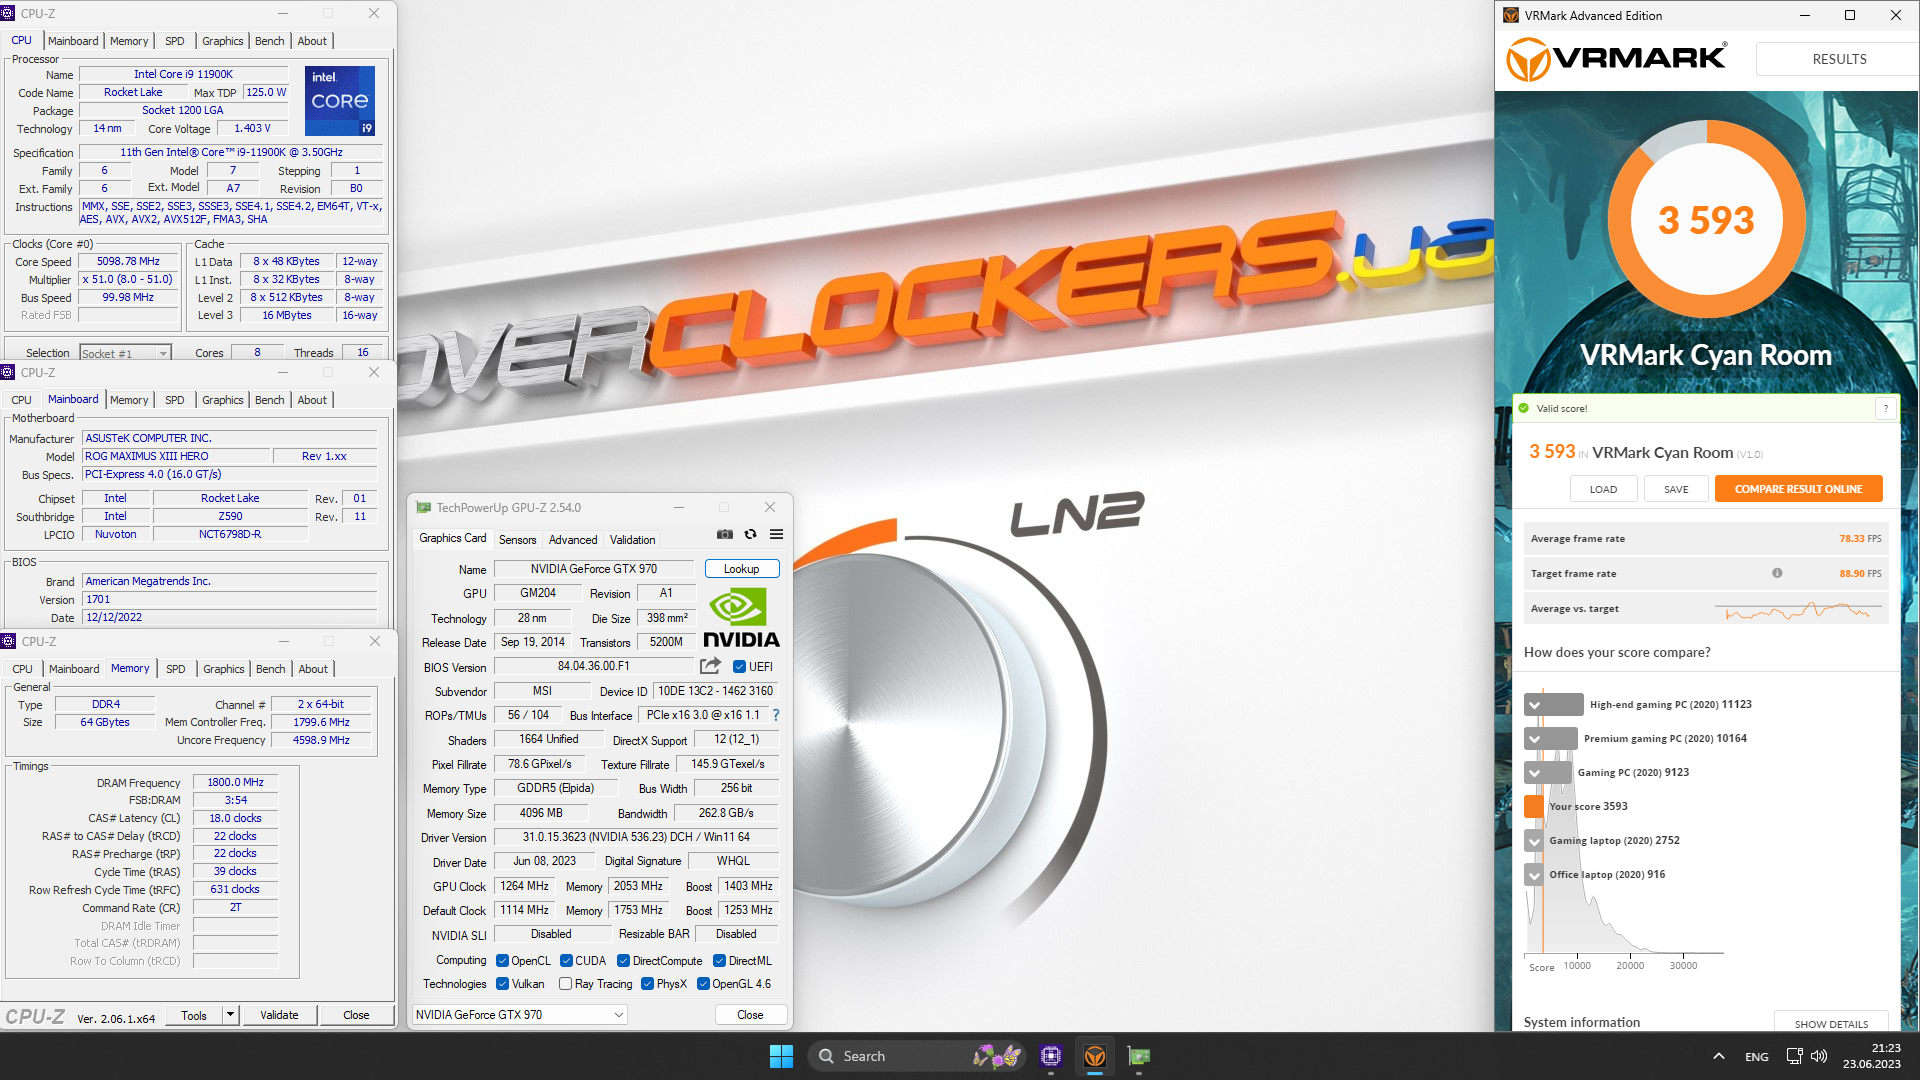Click VRMark logo in results window
The width and height of the screenshot is (1920, 1080).
1617,59
